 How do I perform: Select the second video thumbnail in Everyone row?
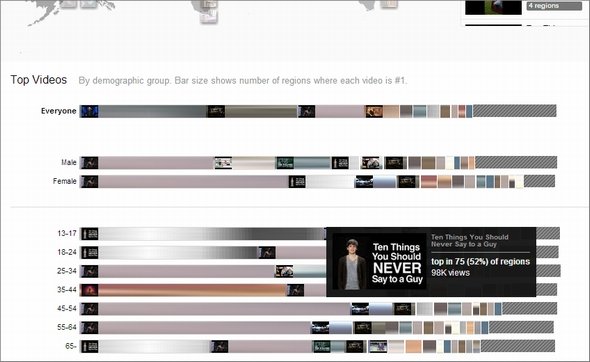click(216, 111)
